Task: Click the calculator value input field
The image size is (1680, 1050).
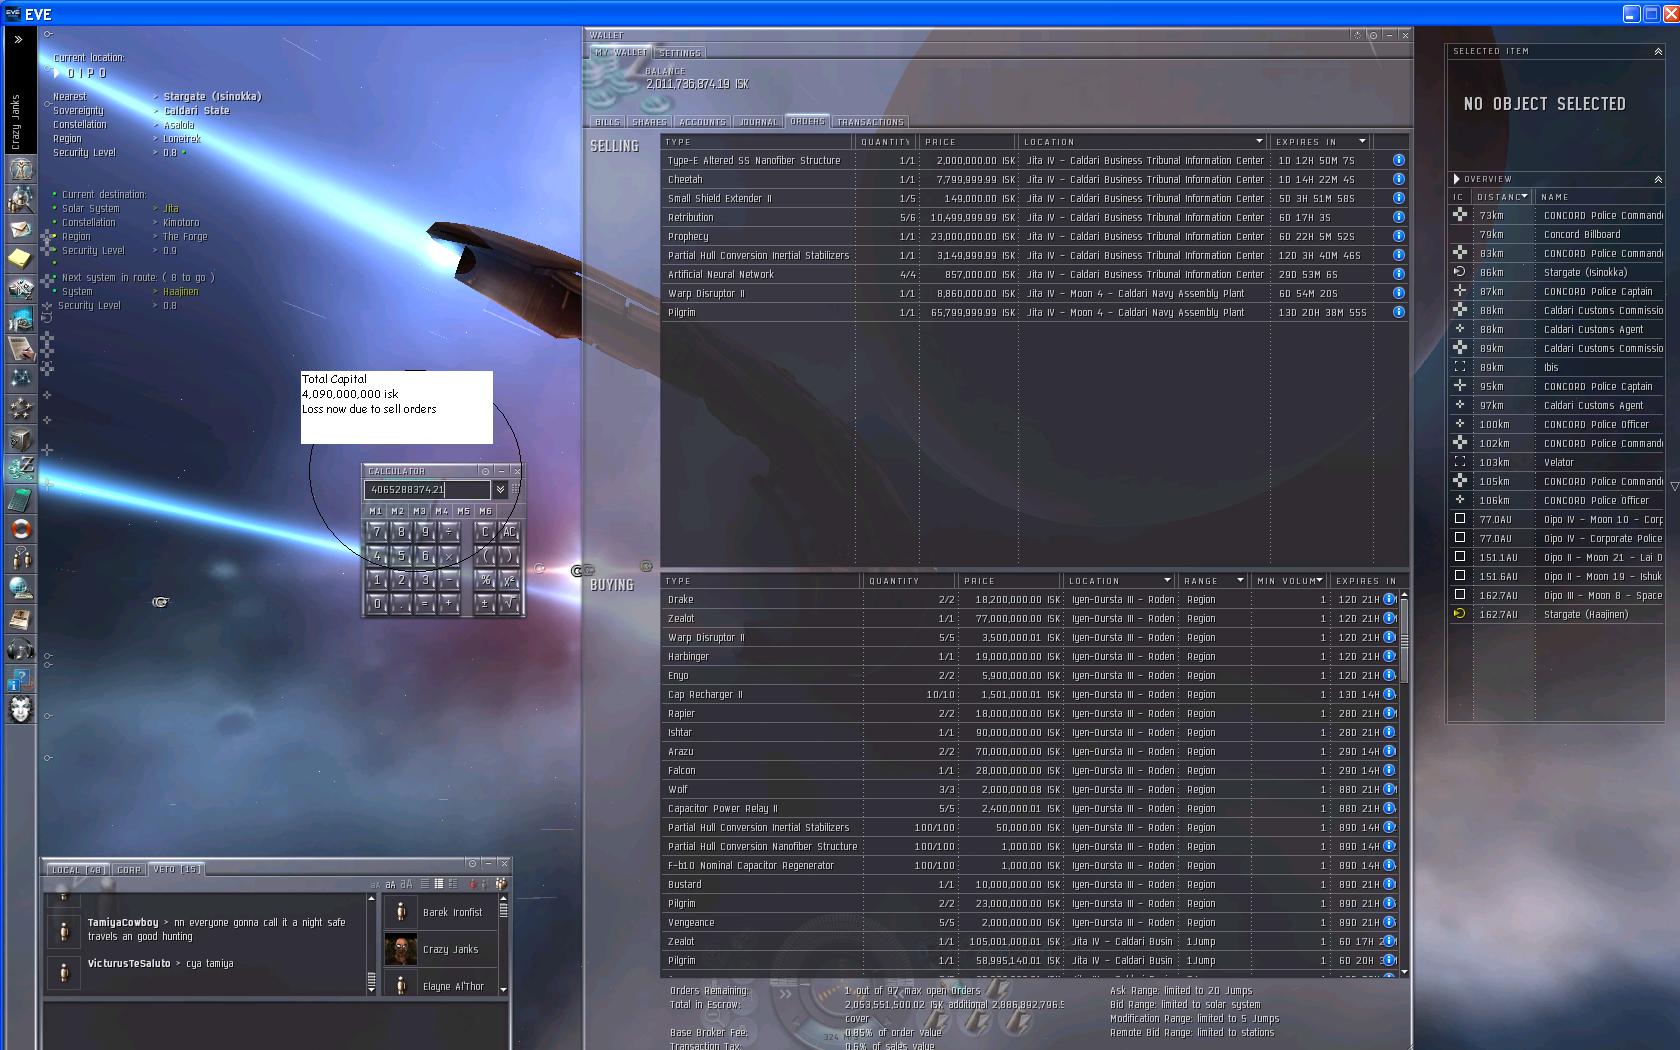Action: [x=427, y=490]
